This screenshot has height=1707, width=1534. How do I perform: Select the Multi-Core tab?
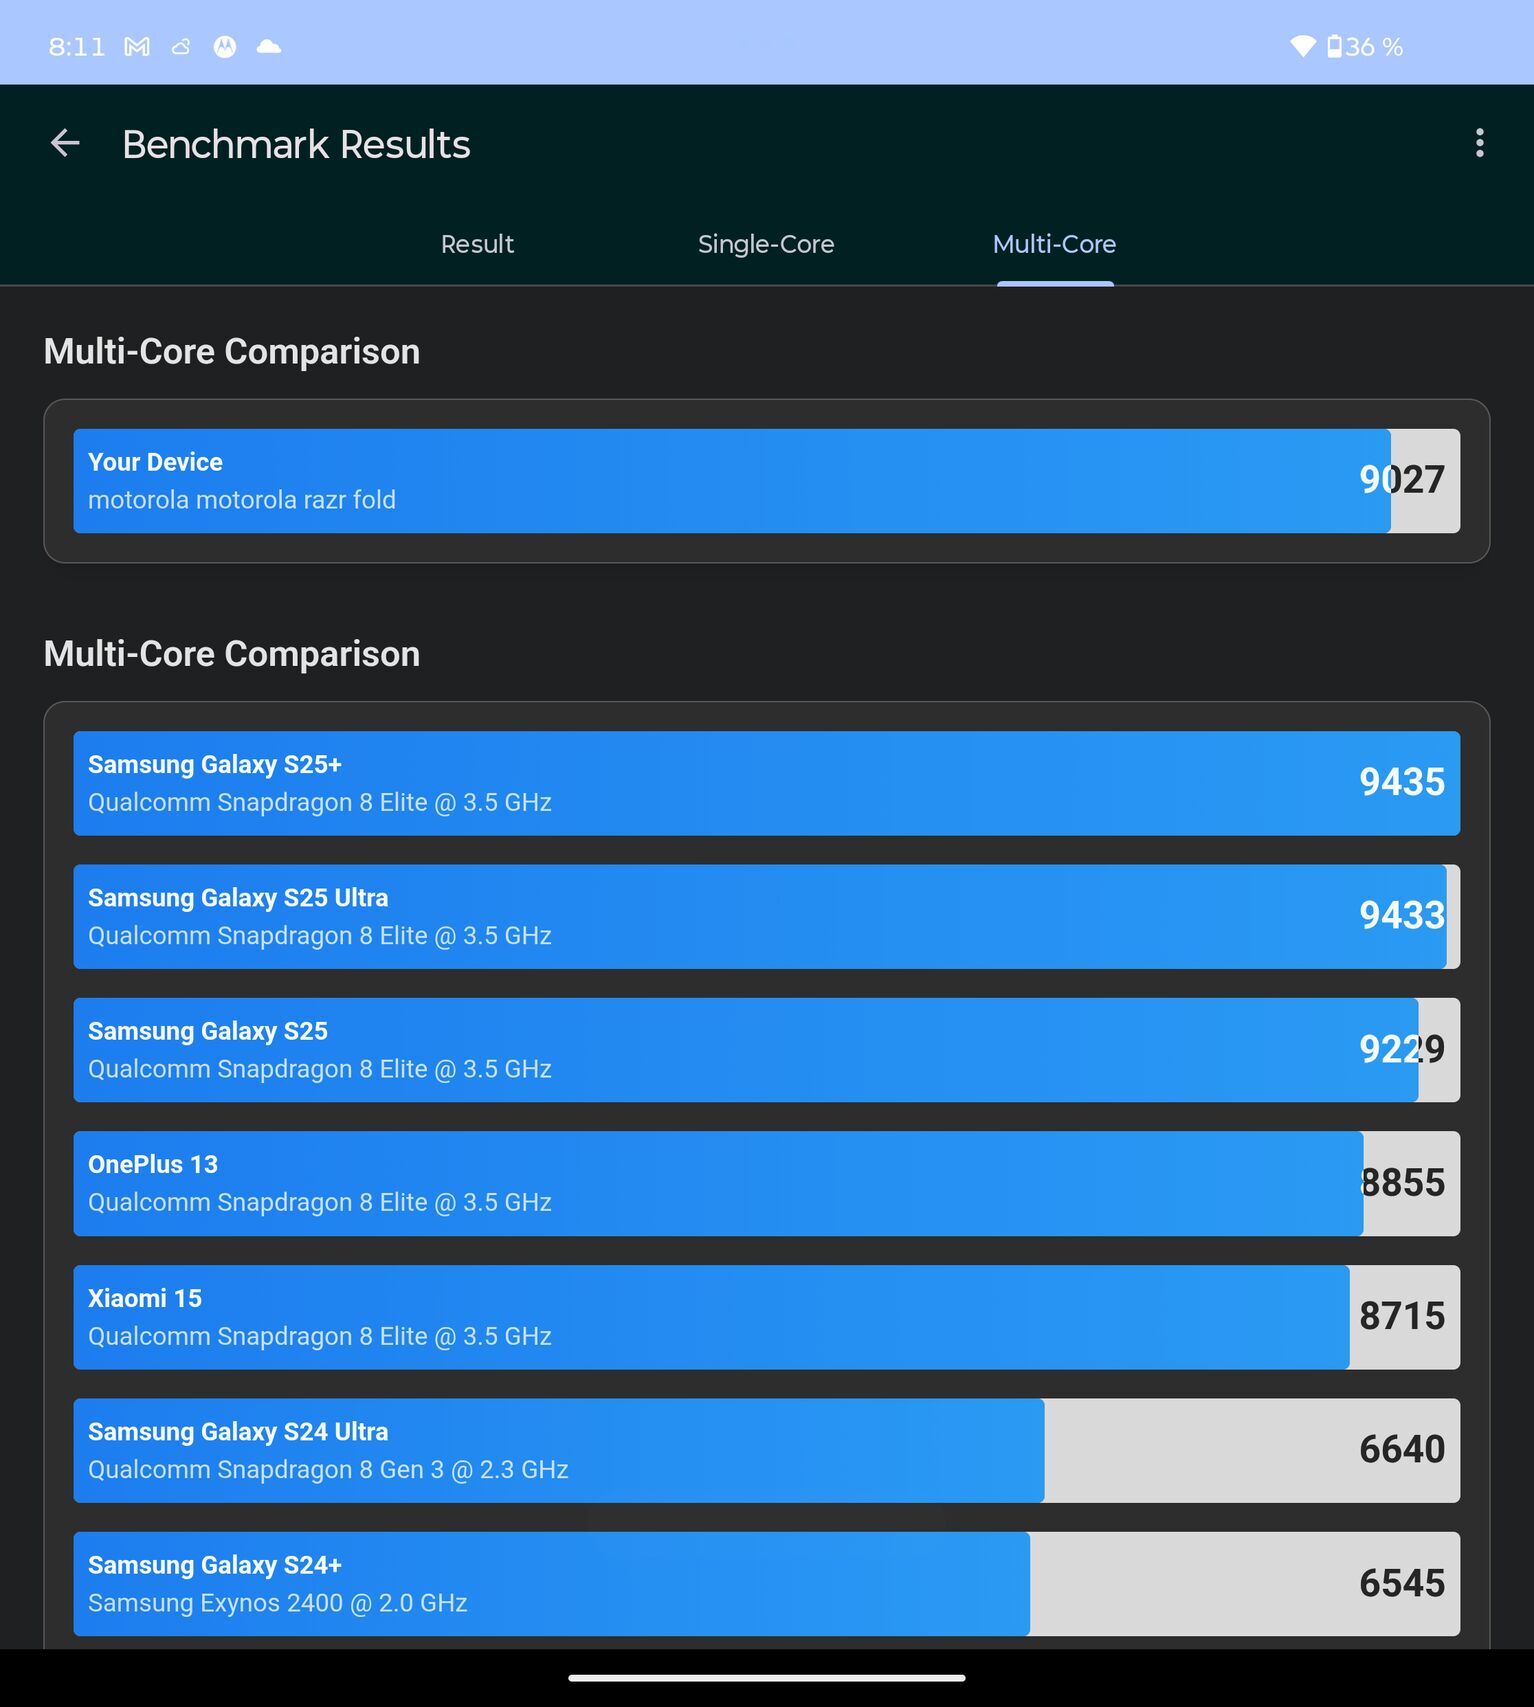(x=1054, y=244)
